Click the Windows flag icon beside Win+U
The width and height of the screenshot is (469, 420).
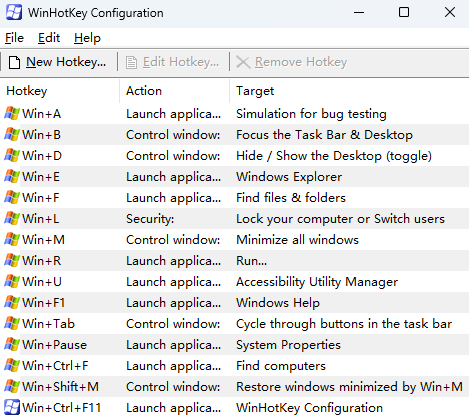pyautogui.click(x=12, y=282)
